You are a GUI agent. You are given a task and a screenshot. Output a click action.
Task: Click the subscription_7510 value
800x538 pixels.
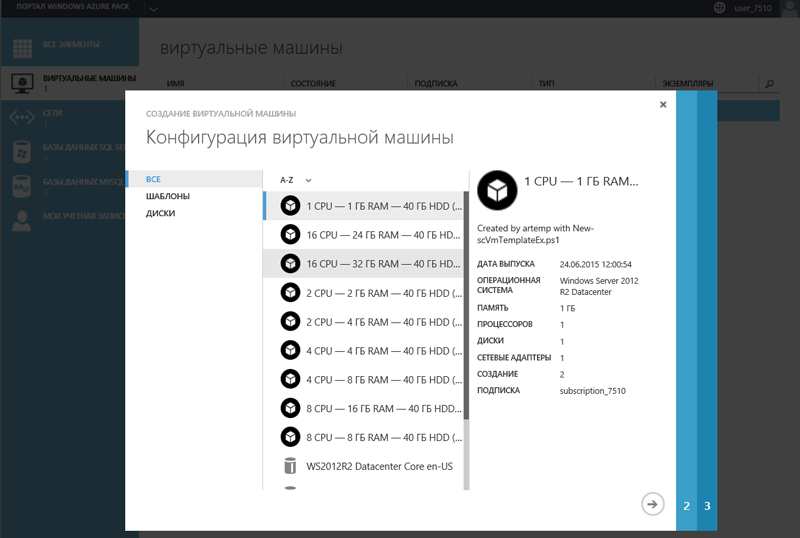coord(592,390)
